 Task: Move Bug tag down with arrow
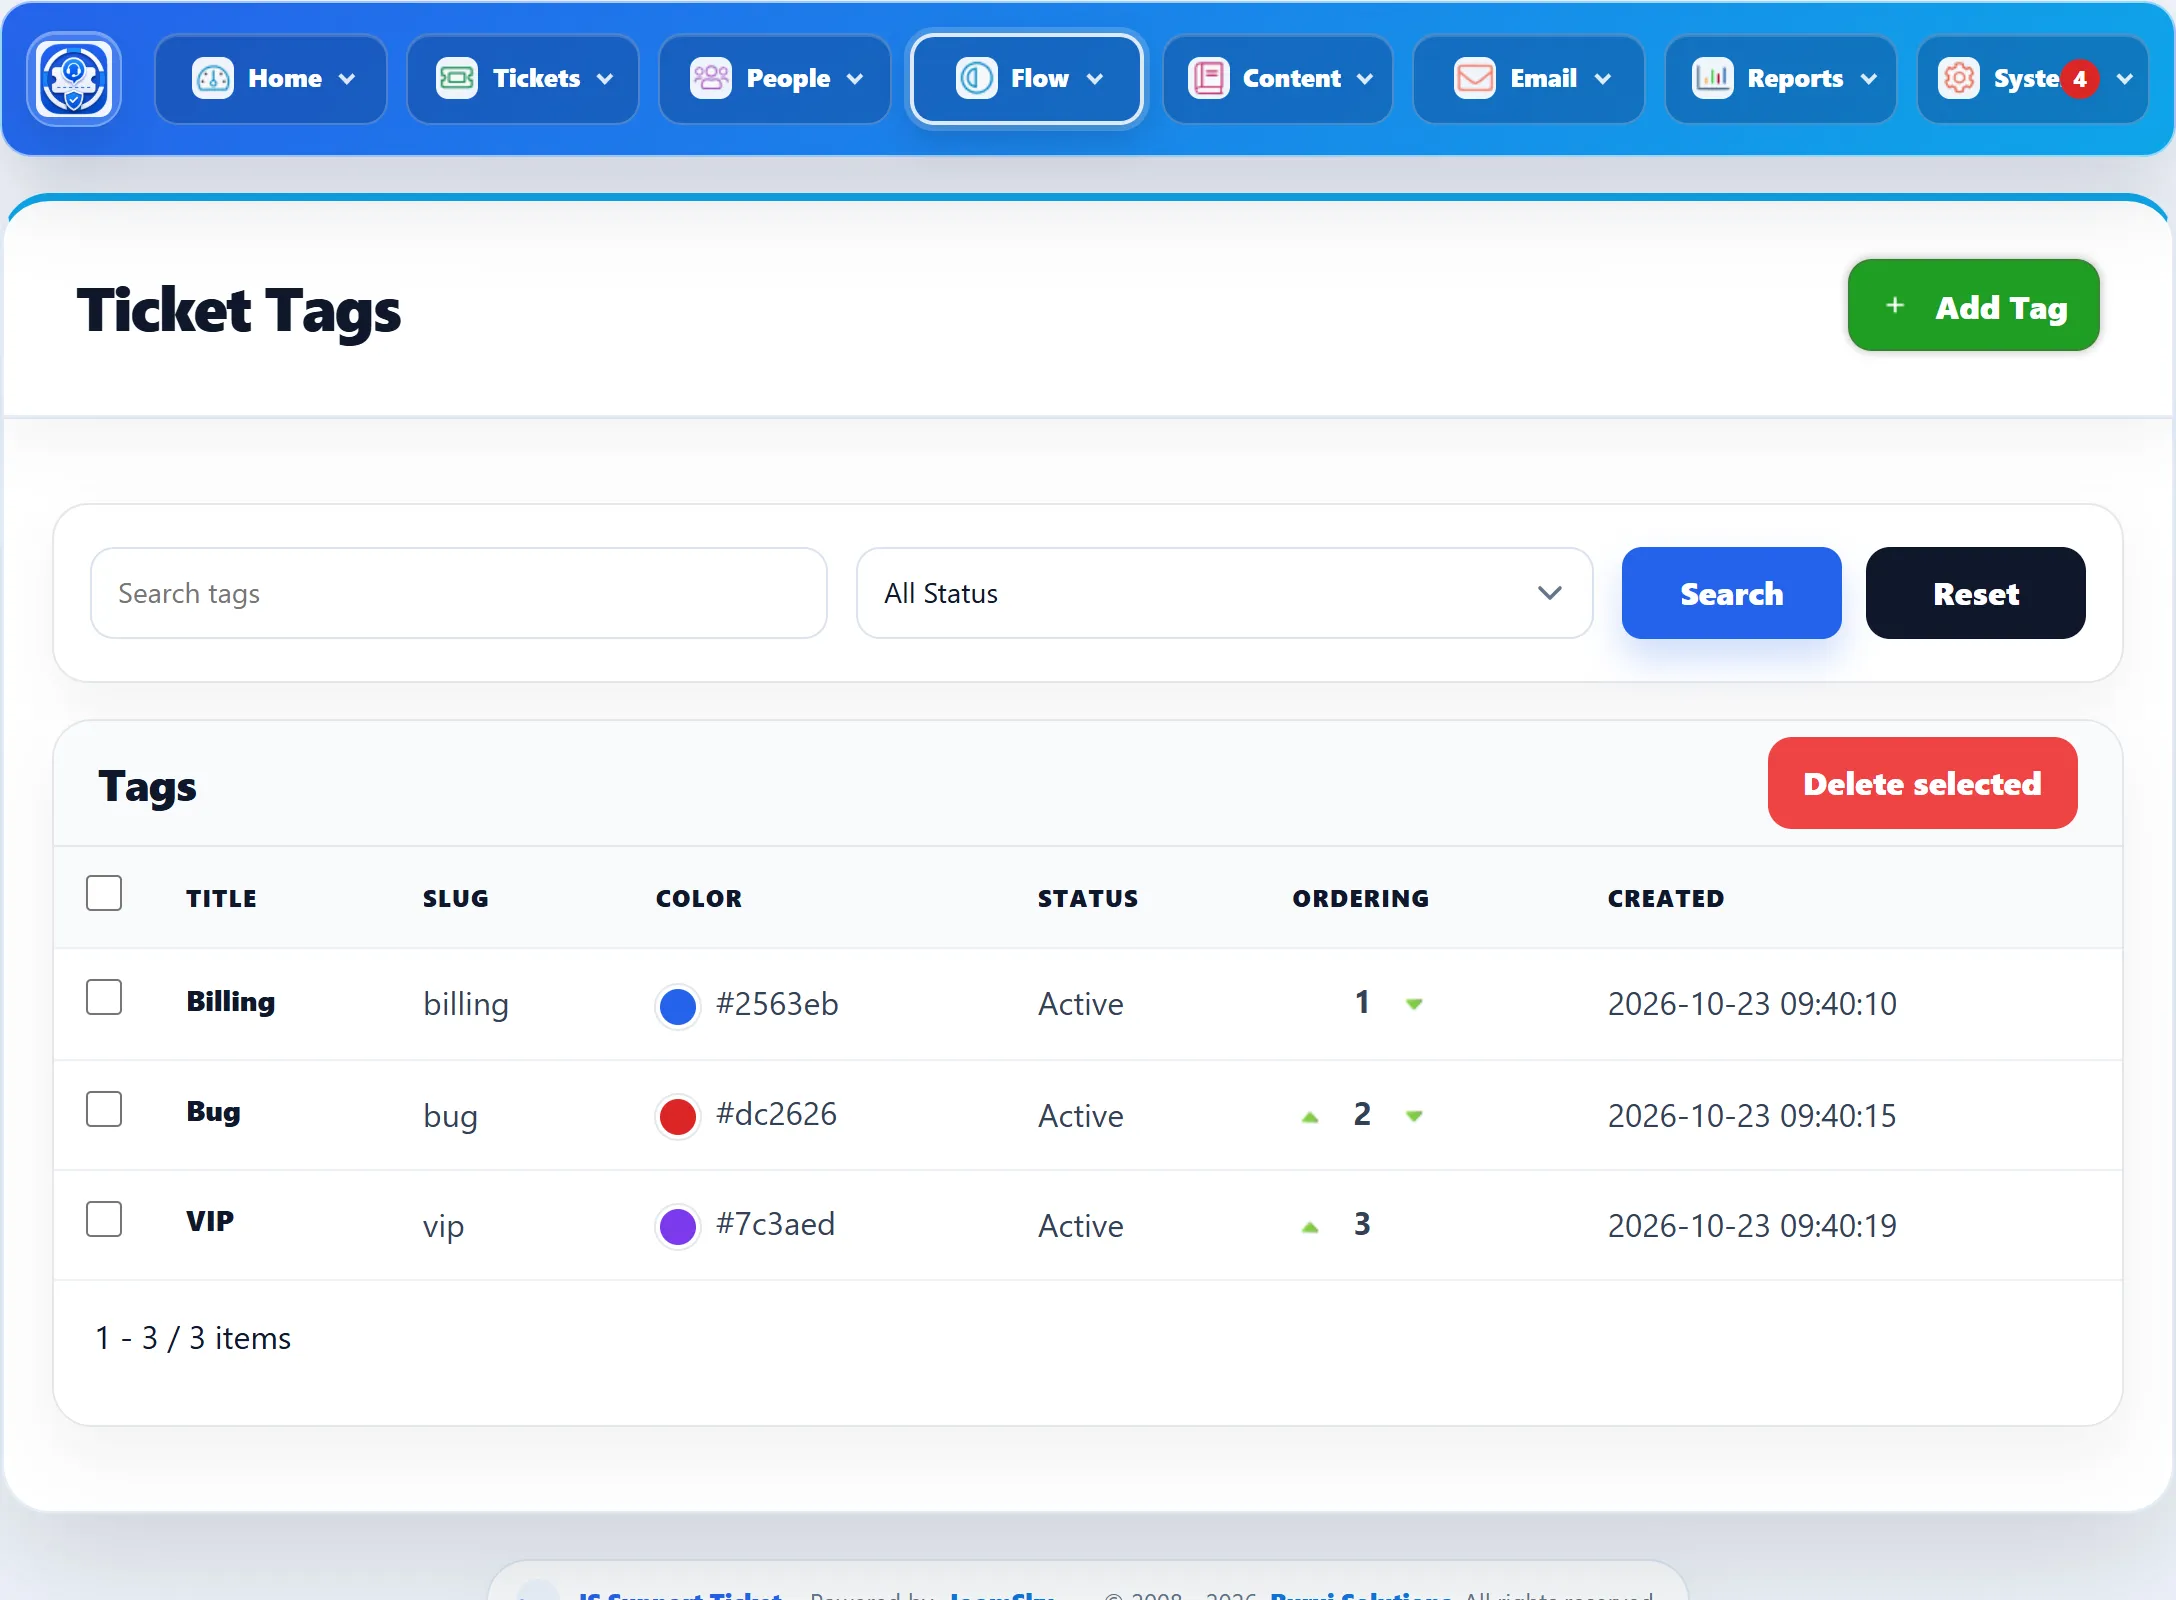tap(1414, 1116)
